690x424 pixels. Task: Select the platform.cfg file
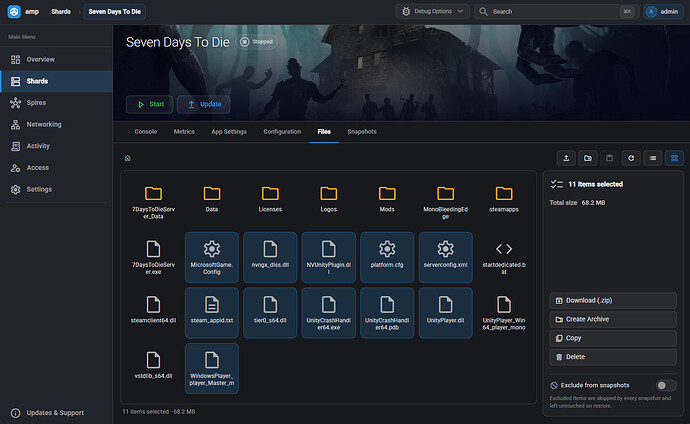coord(387,257)
